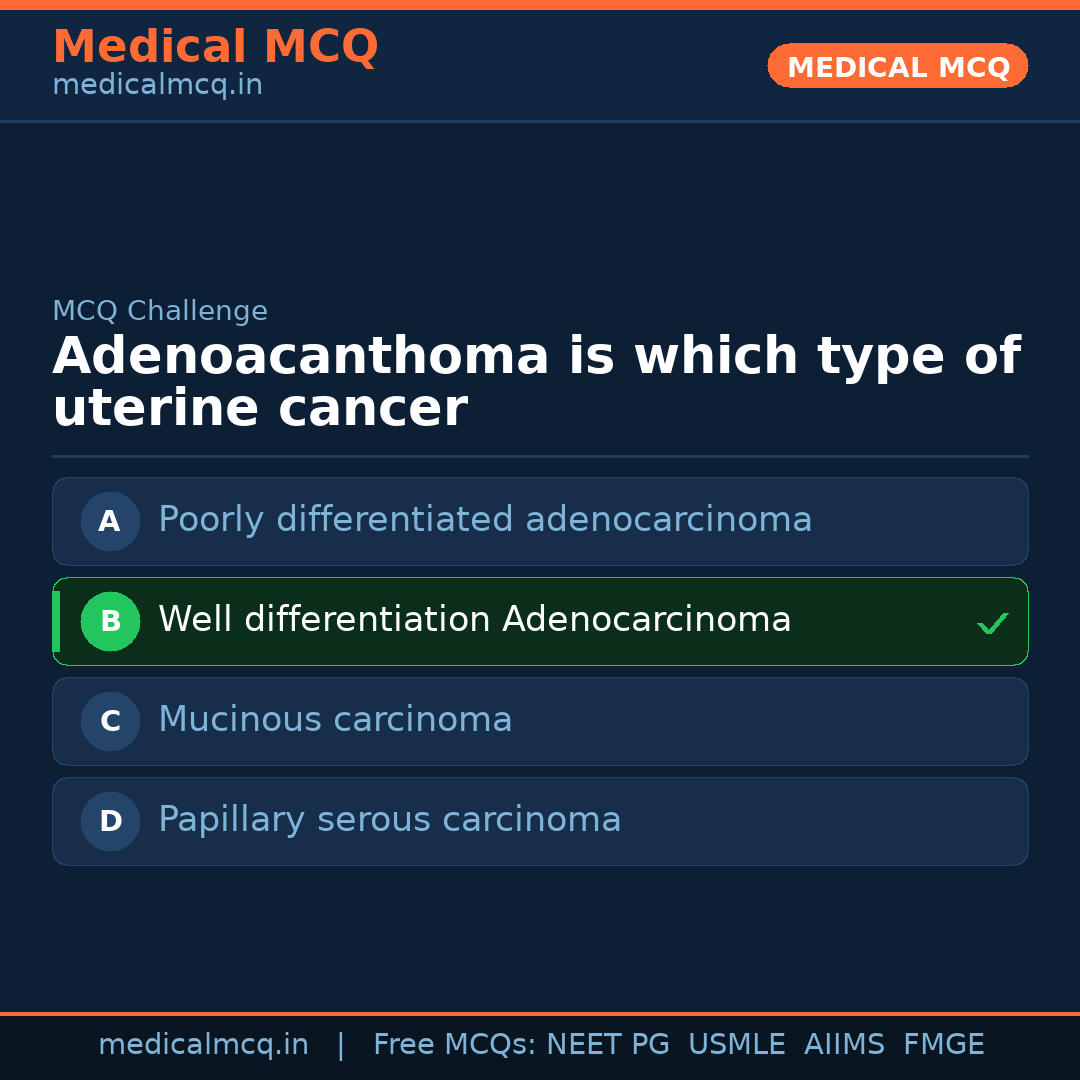Click the Medical MCQ orange title
This screenshot has height=1080, width=1080.
[215, 47]
